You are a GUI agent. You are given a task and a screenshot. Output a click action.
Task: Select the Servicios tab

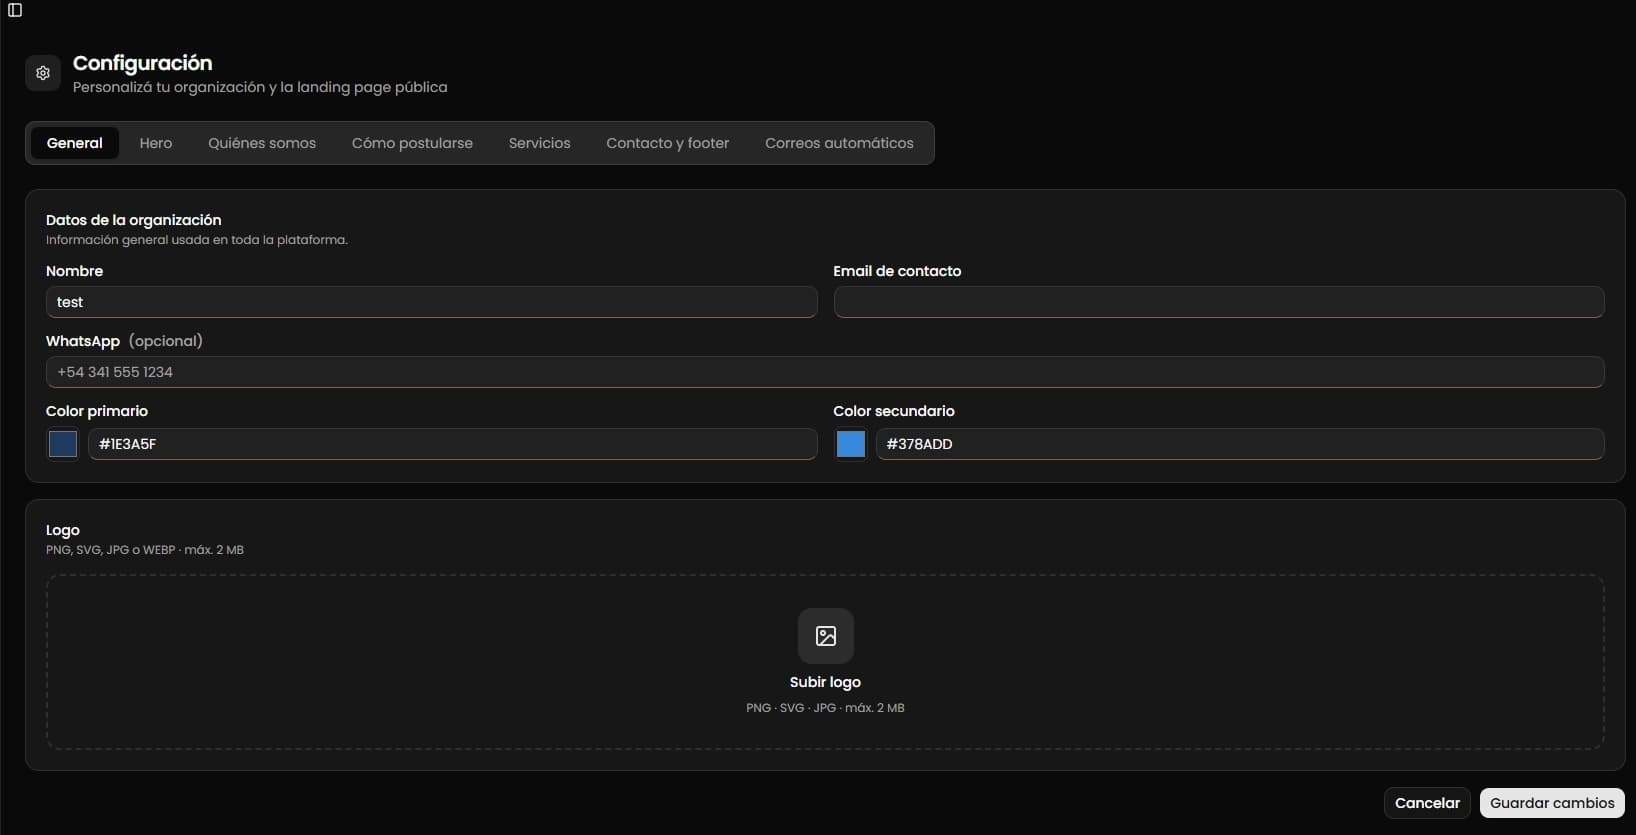(539, 143)
